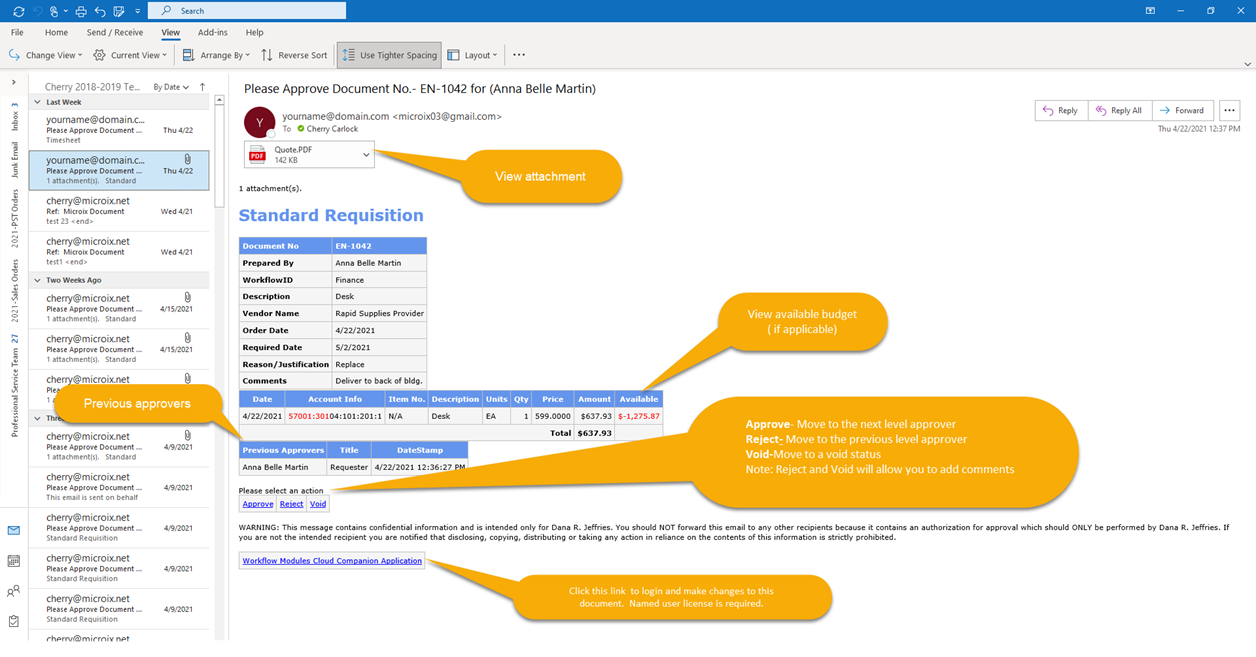1256x657 pixels.
Task: Open the Send / Receive tab
Action: 114,32
